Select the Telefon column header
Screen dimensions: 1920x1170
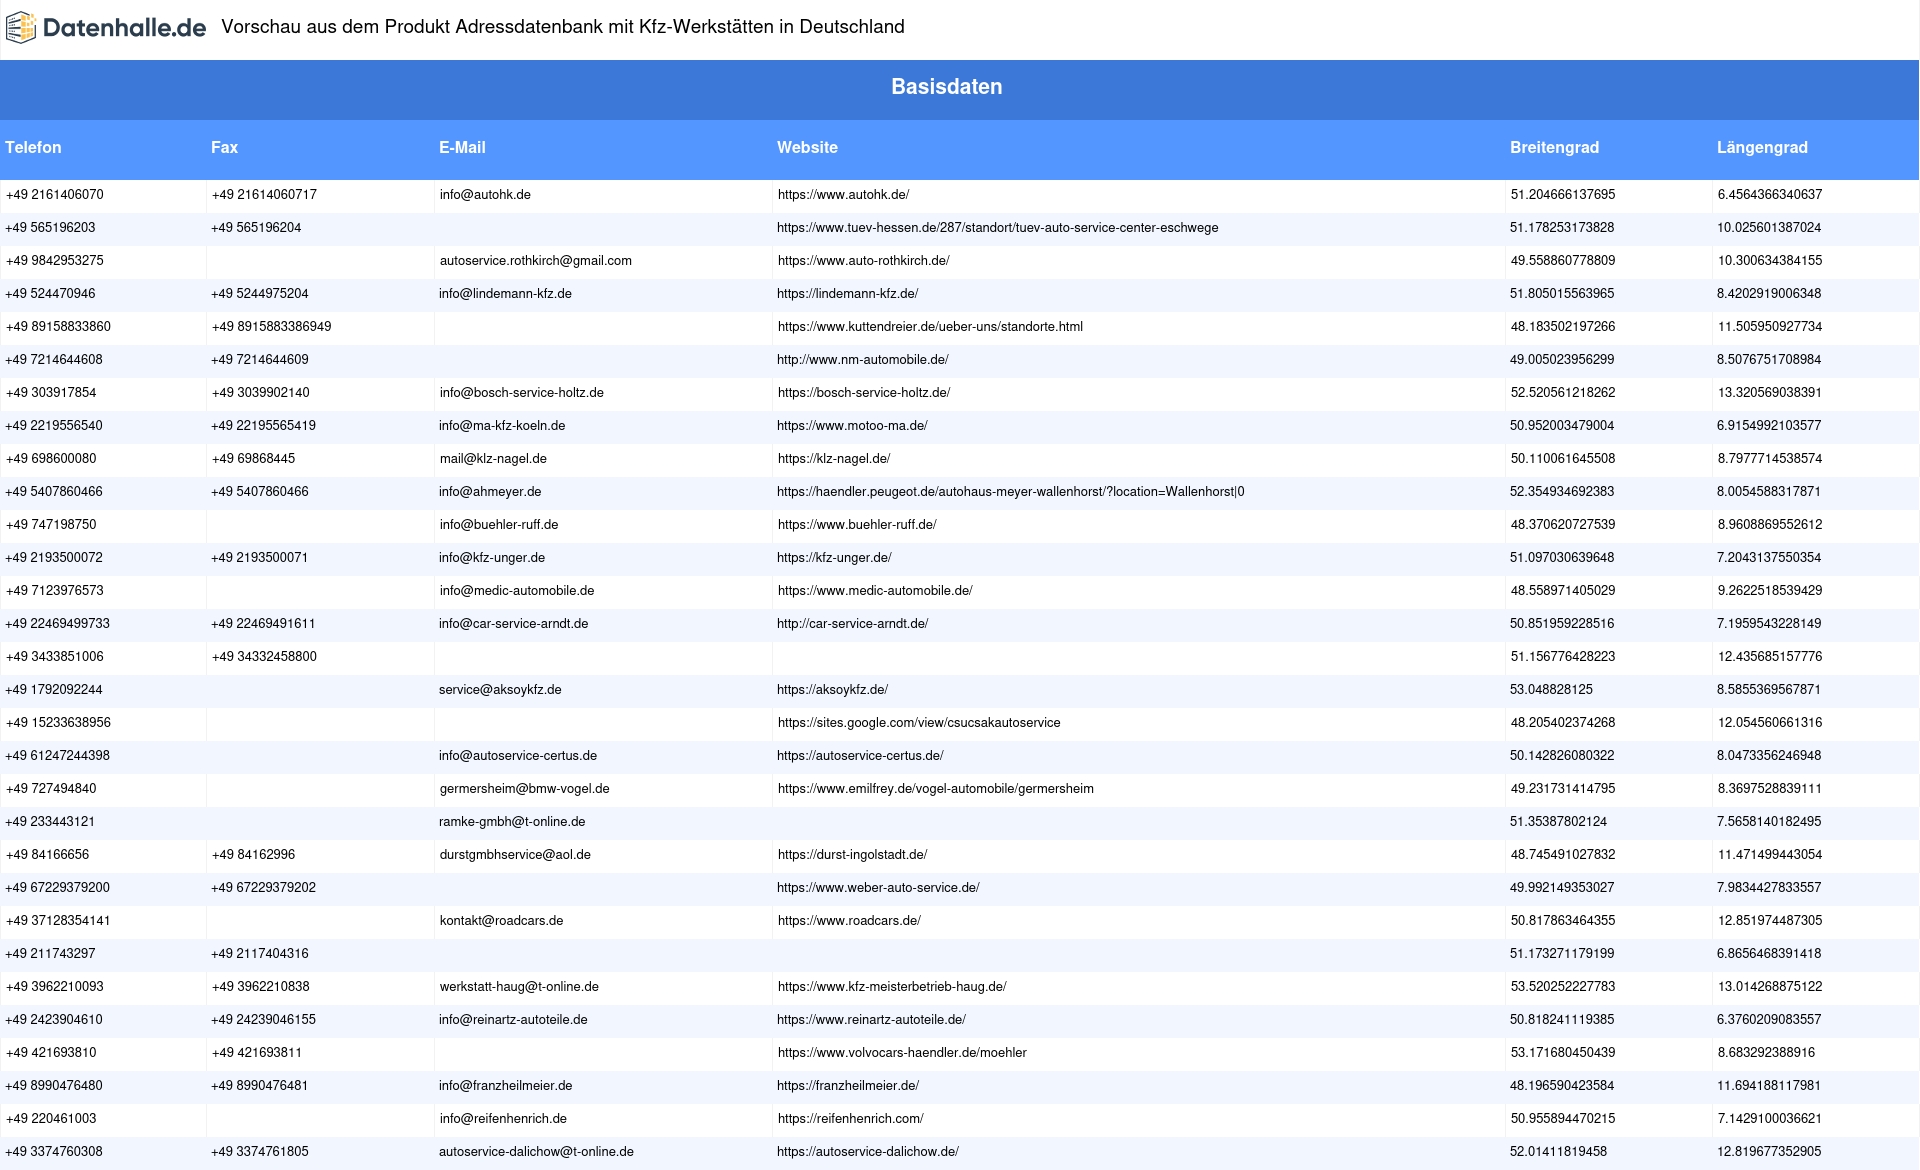tap(33, 147)
